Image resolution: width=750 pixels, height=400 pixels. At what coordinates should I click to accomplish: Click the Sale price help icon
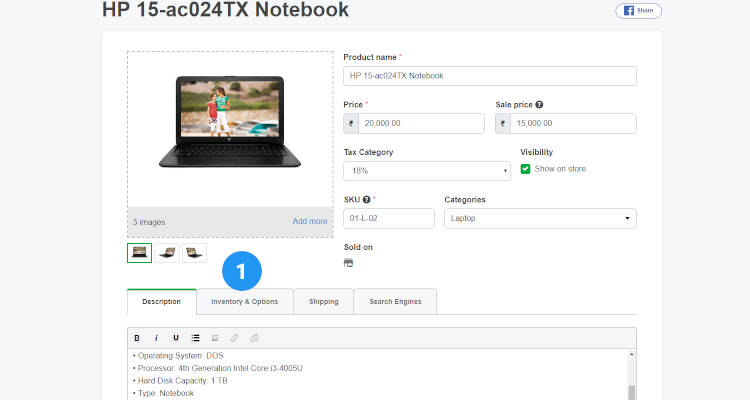[x=539, y=104]
